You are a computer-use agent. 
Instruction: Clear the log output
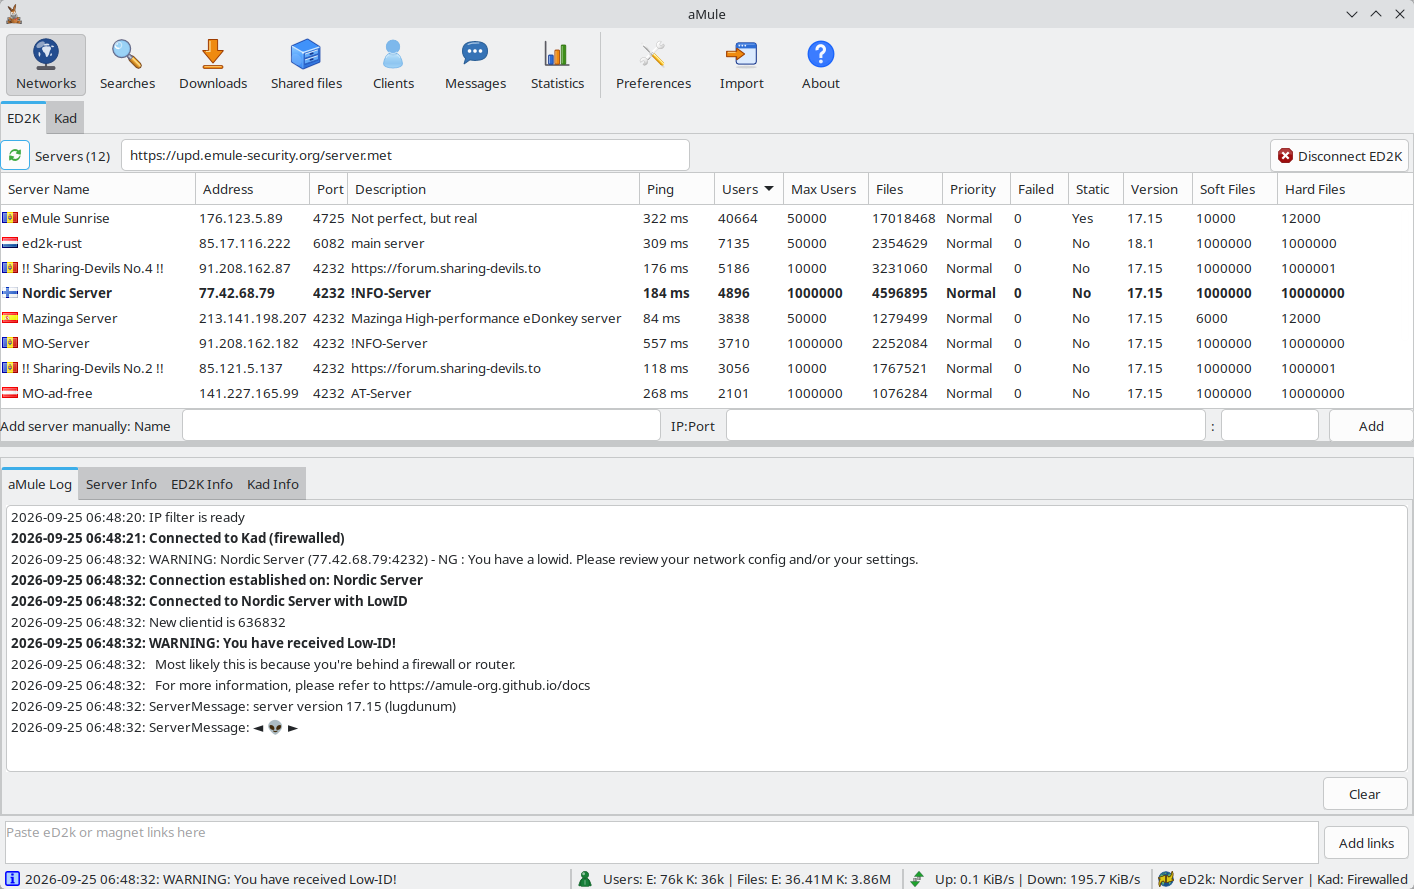point(1364,794)
